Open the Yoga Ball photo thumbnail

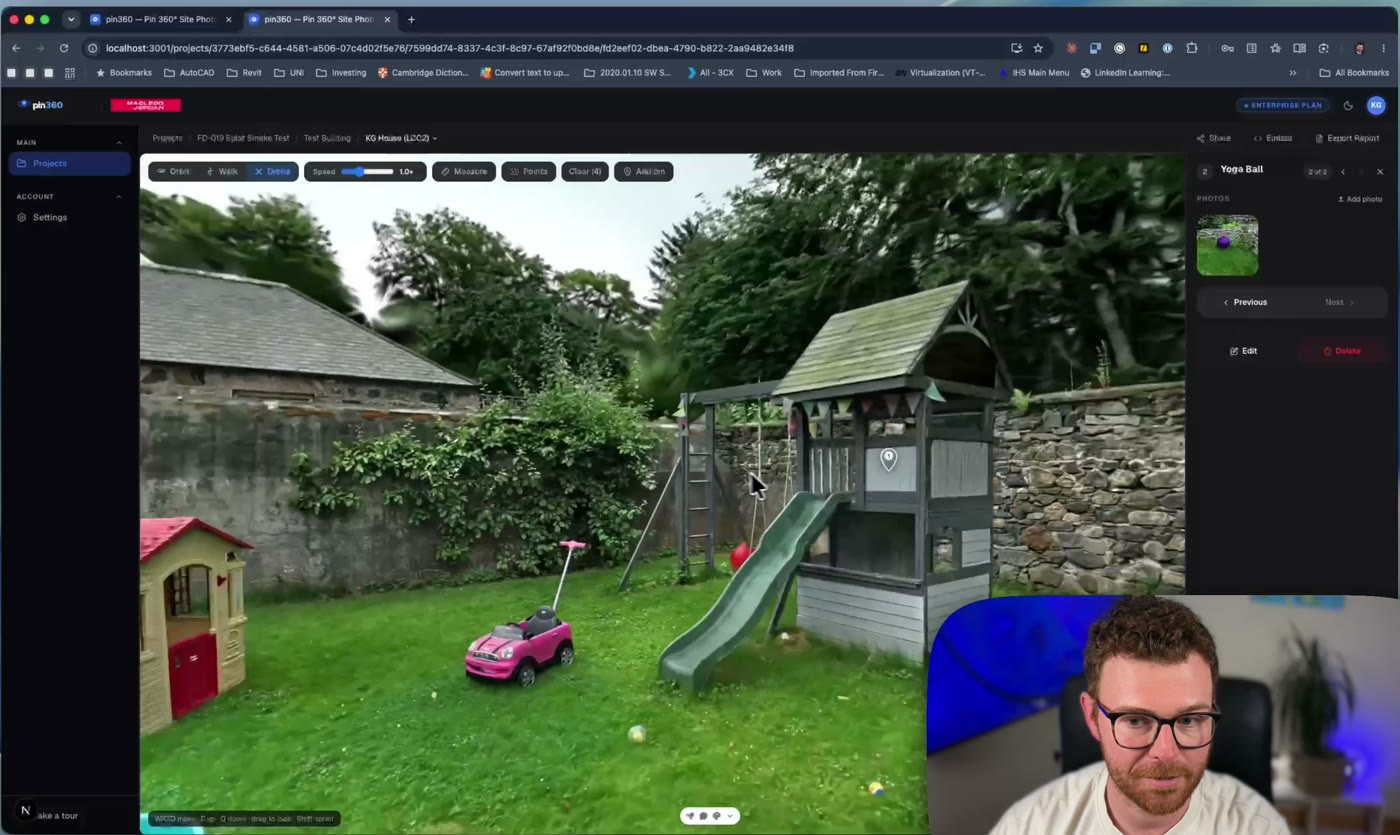coord(1227,245)
